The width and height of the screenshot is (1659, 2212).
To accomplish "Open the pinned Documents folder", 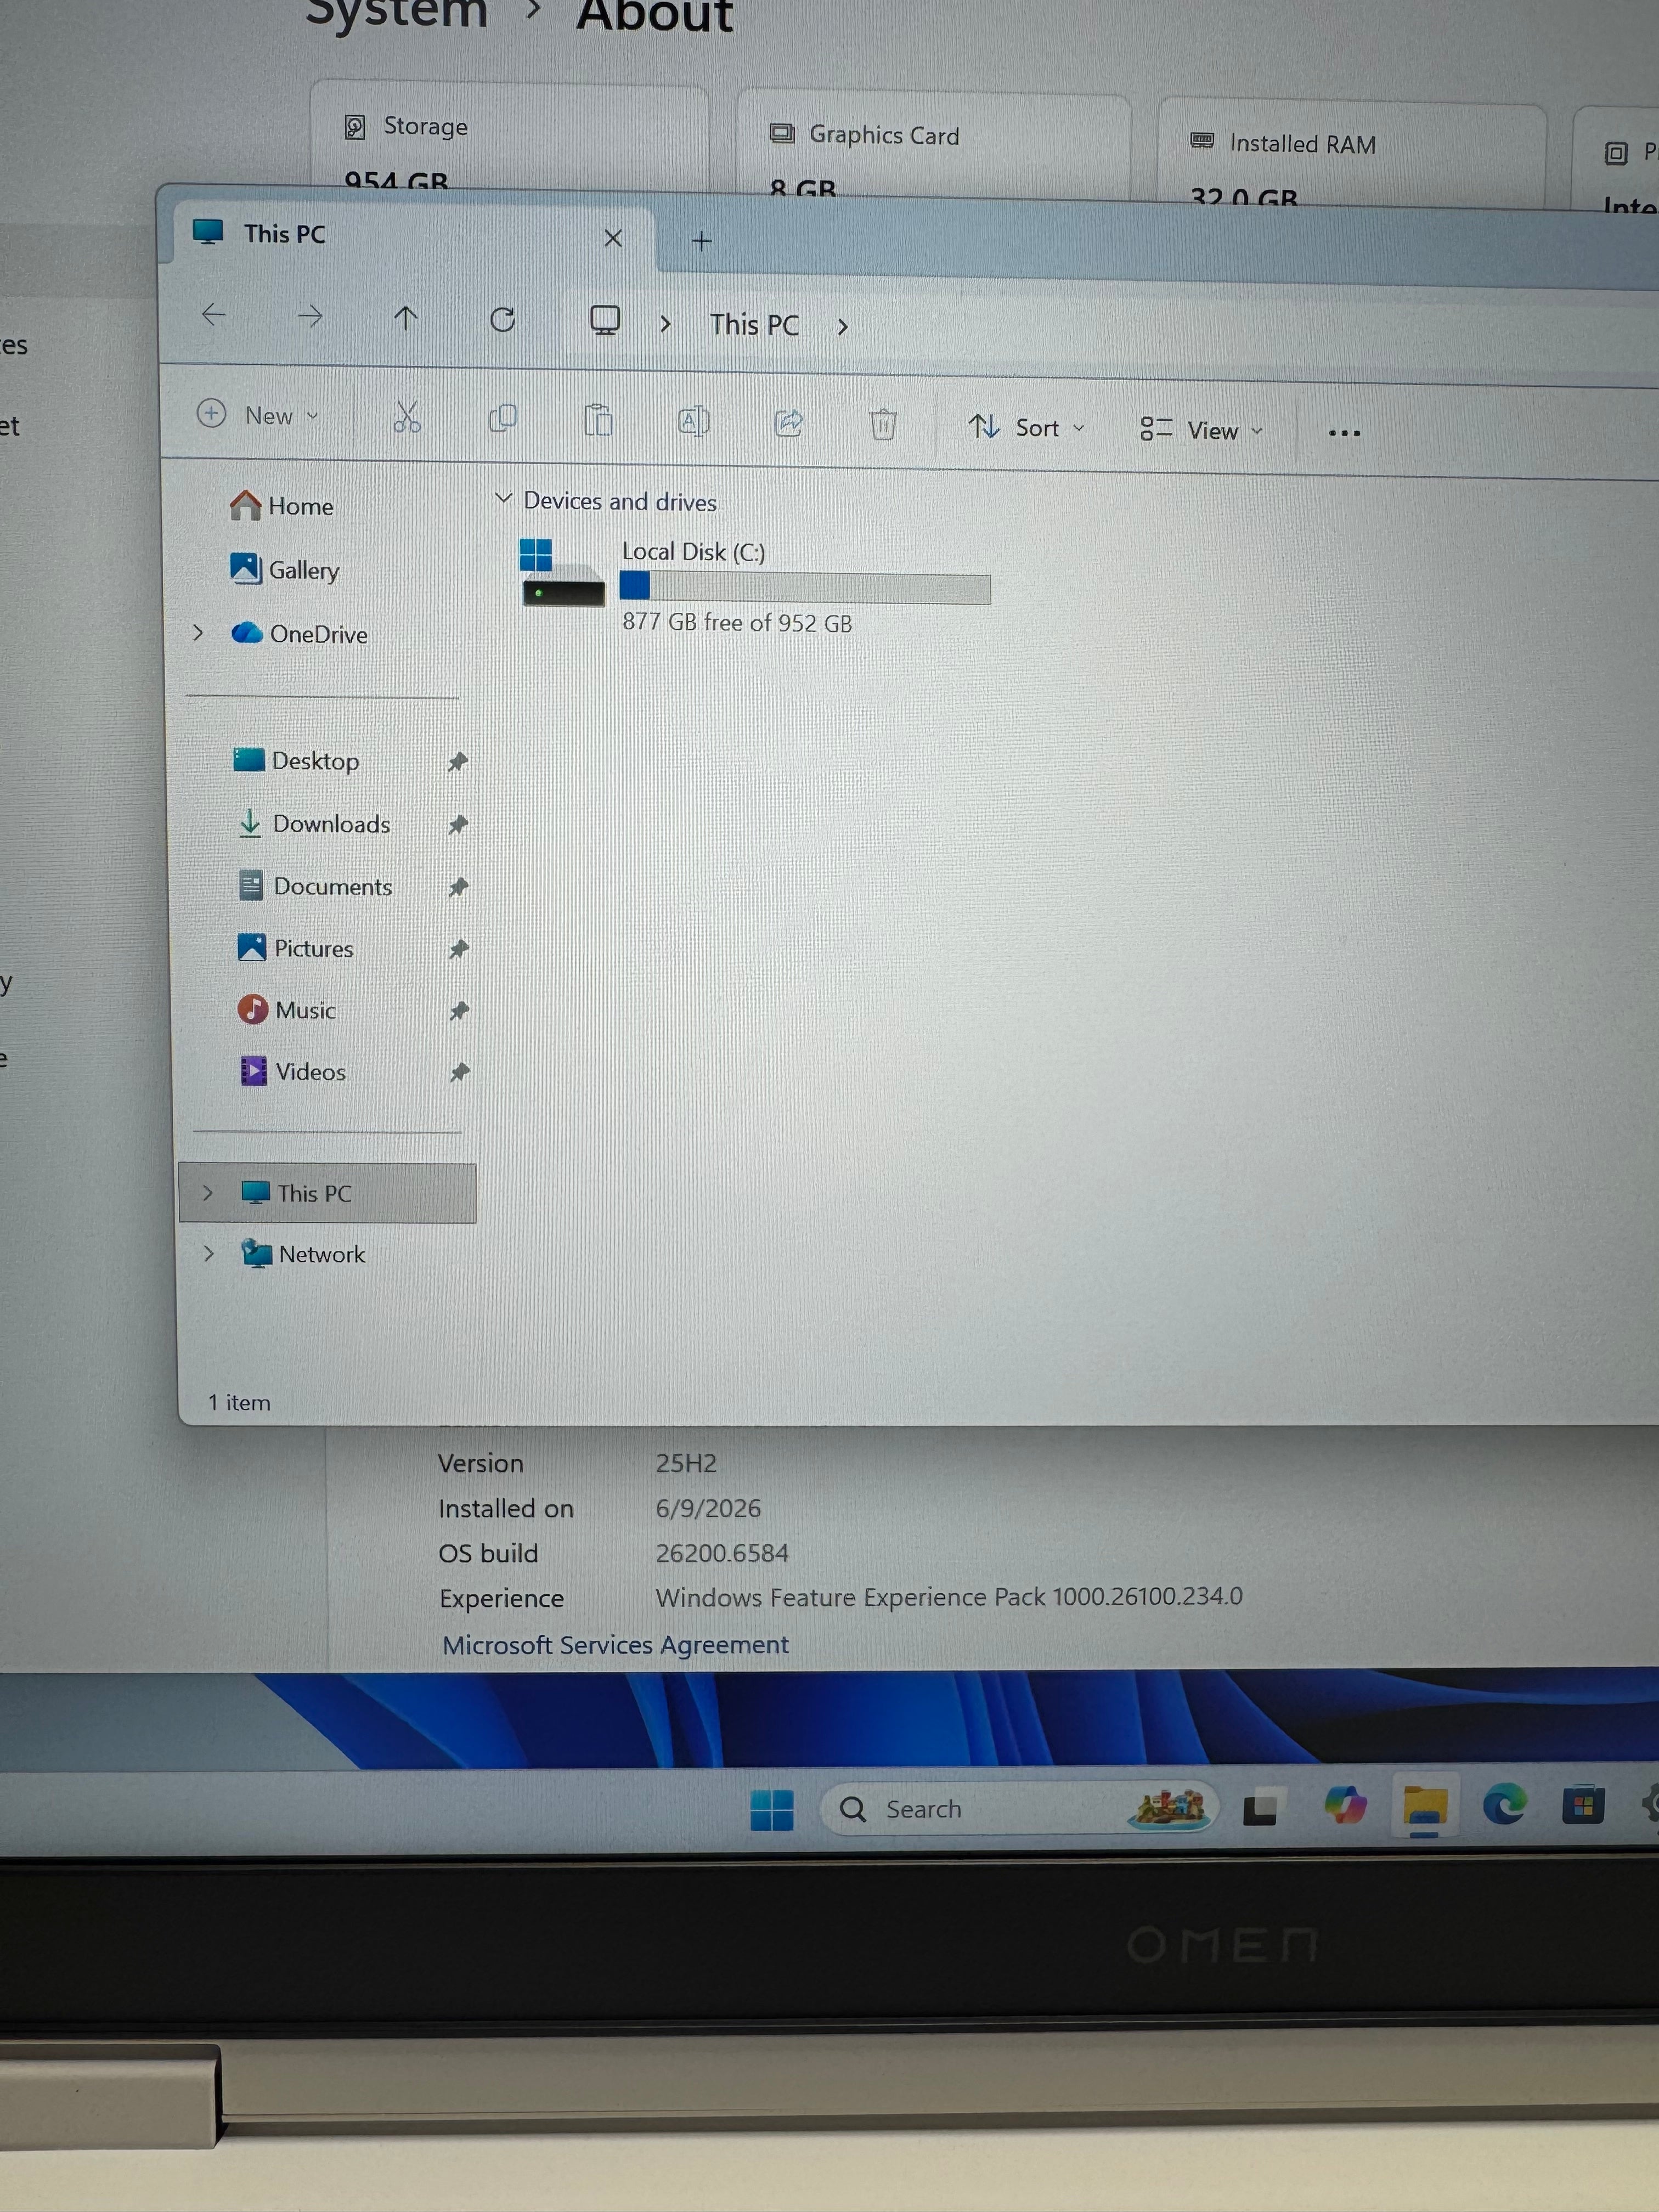I will [x=316, y=887].
